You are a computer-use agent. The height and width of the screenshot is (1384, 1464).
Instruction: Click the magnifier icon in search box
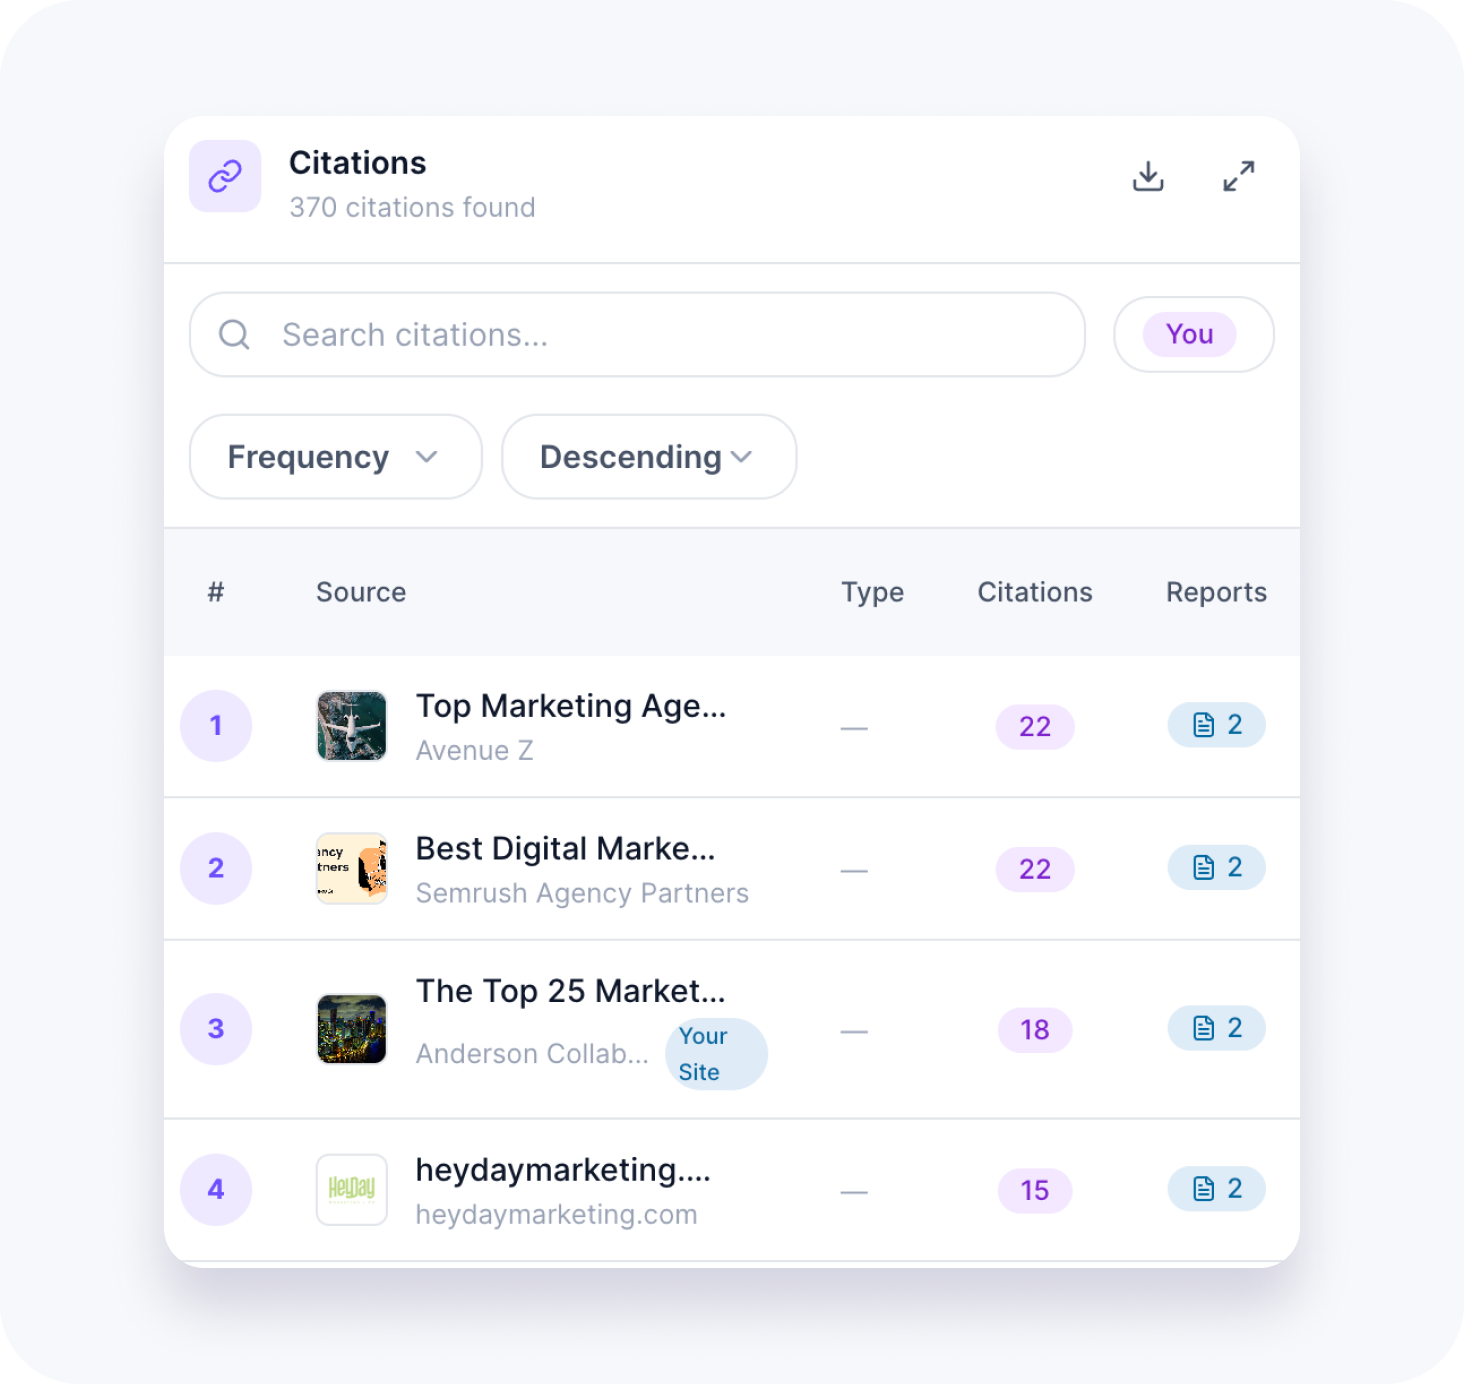click(234, 335)
